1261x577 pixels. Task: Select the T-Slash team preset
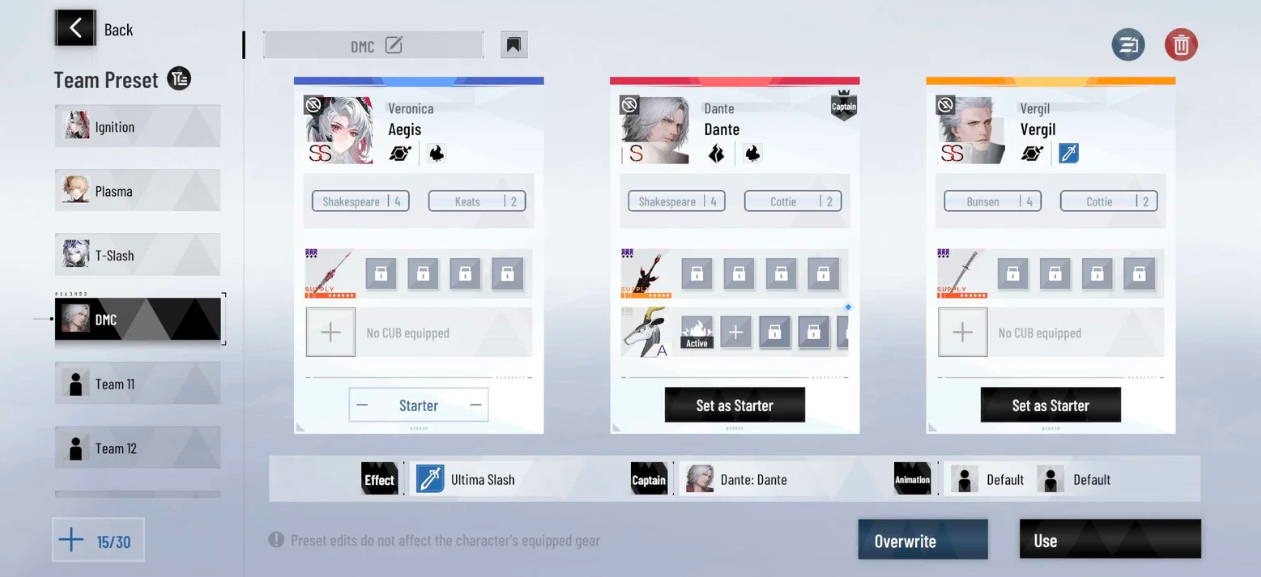pyautogui.click(x=138, y=255)
